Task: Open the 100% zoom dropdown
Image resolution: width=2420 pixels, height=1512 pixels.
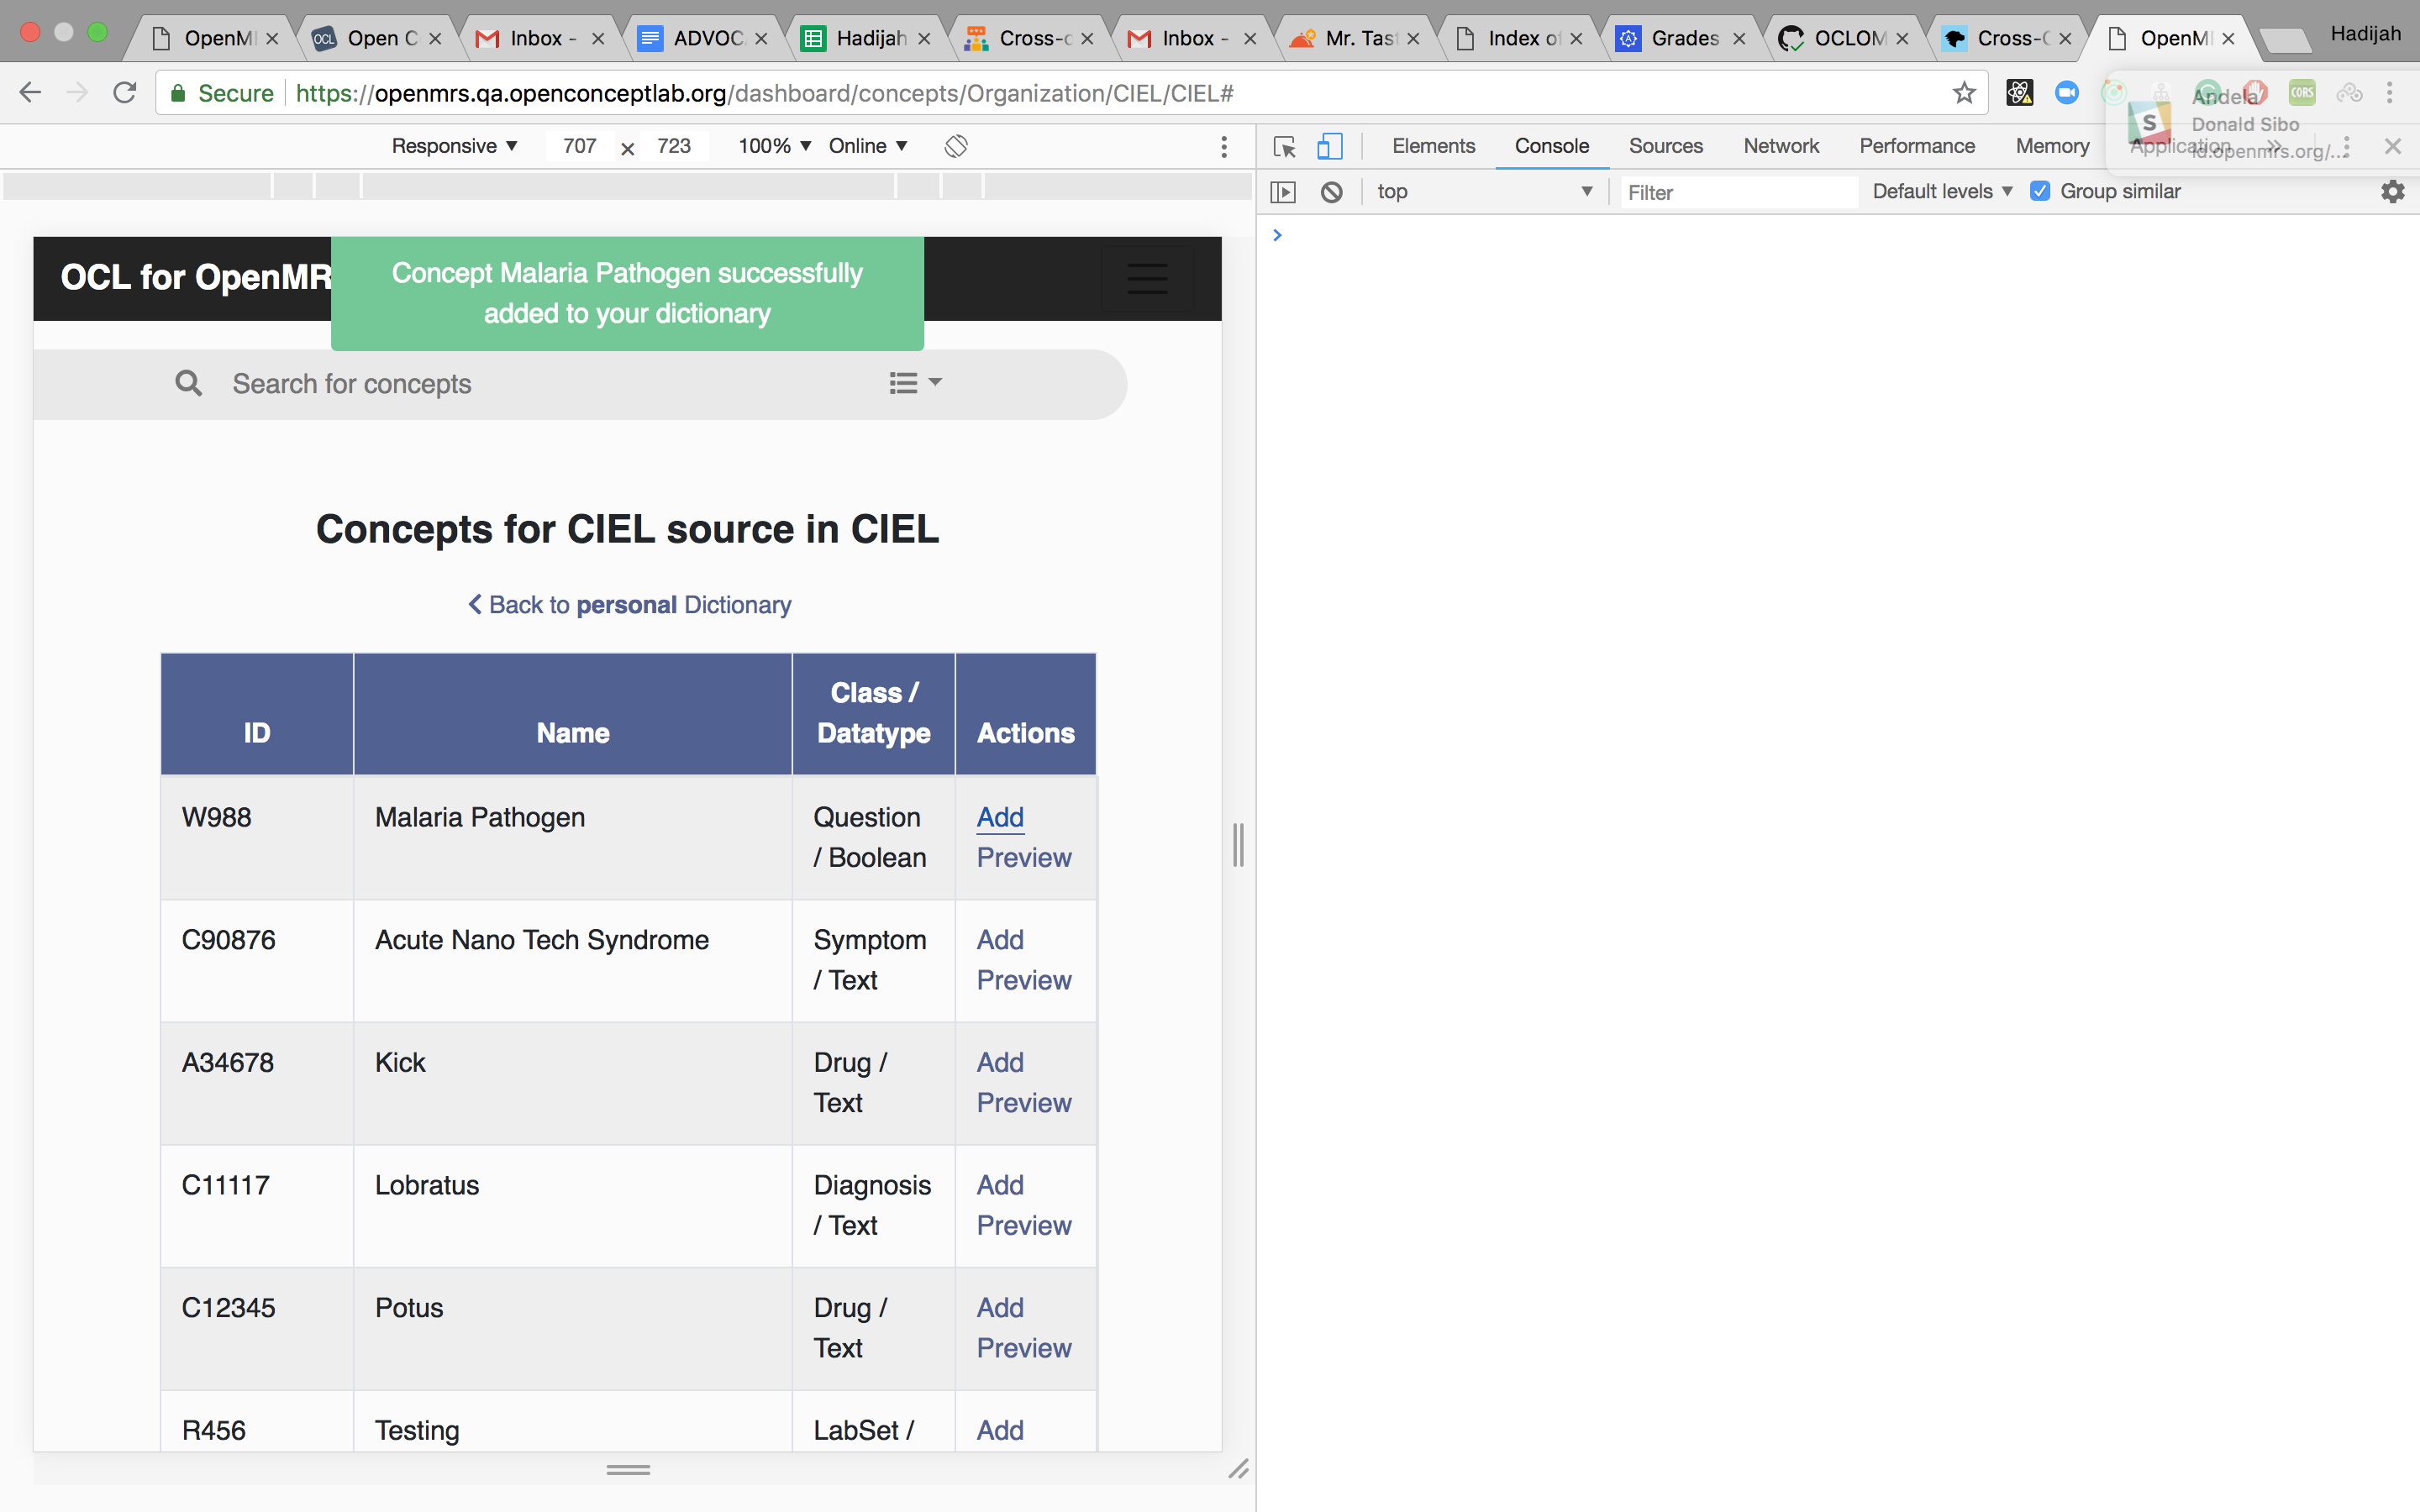Action: pyautogui.click(x=774, y=146)
